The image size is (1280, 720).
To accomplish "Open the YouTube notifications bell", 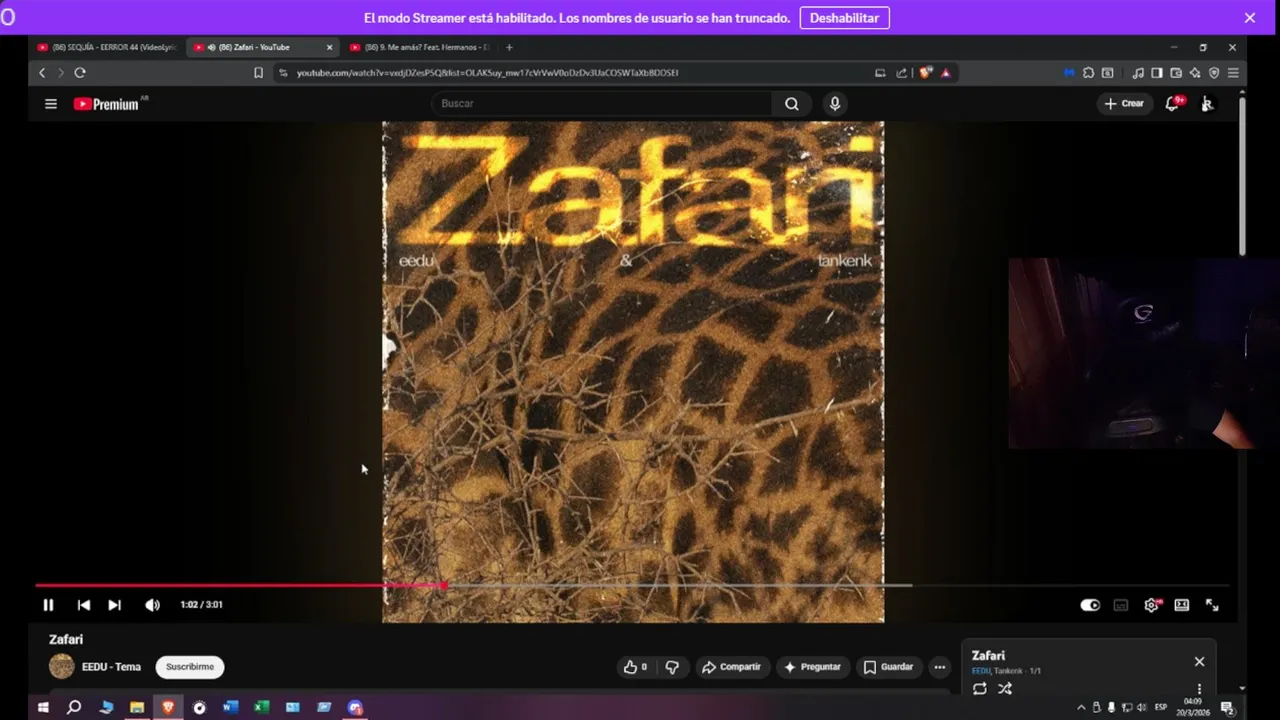I will pos(1173,104).
